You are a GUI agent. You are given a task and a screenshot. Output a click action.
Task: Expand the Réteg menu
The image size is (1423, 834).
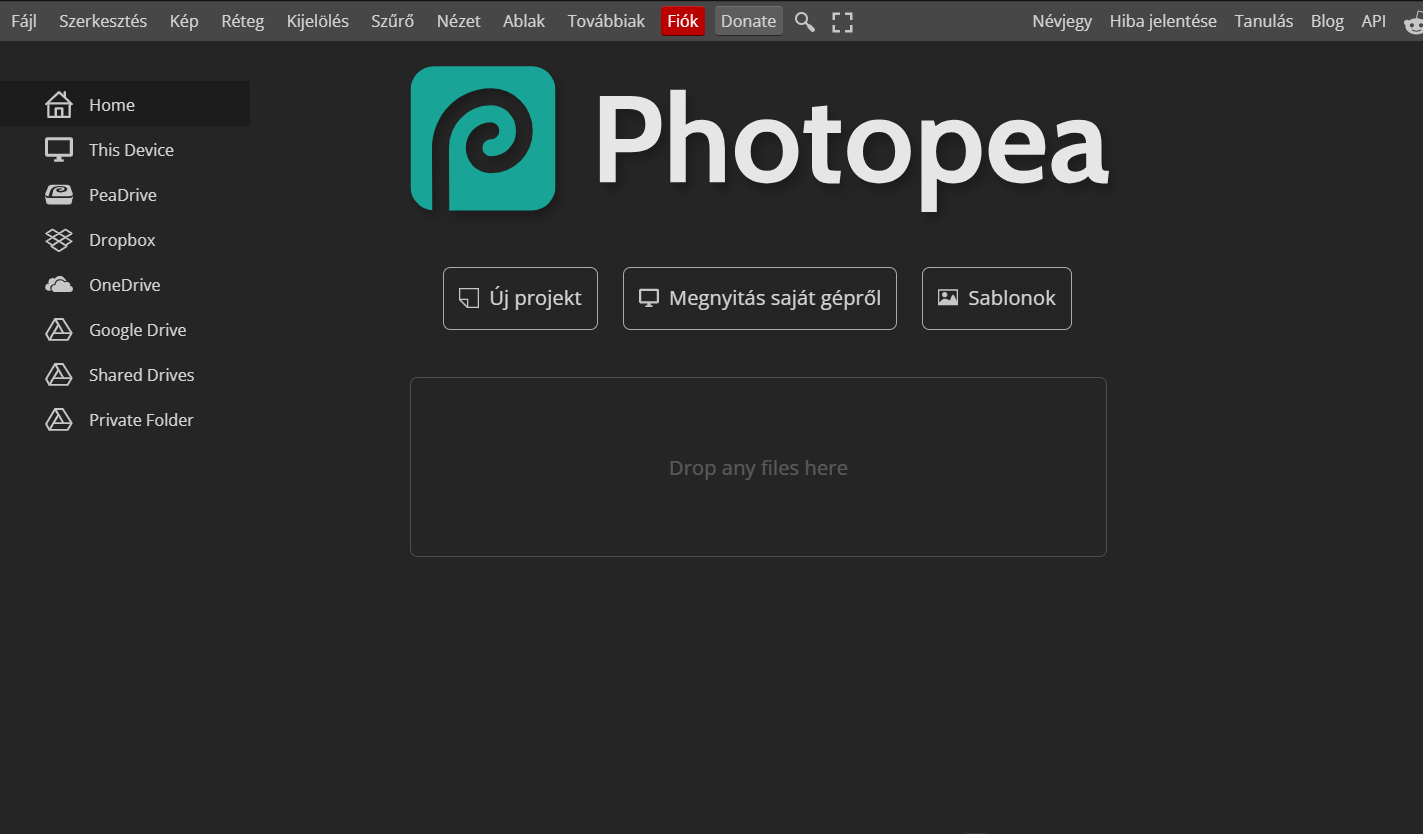pyautogui.click(x=242, y=21)
